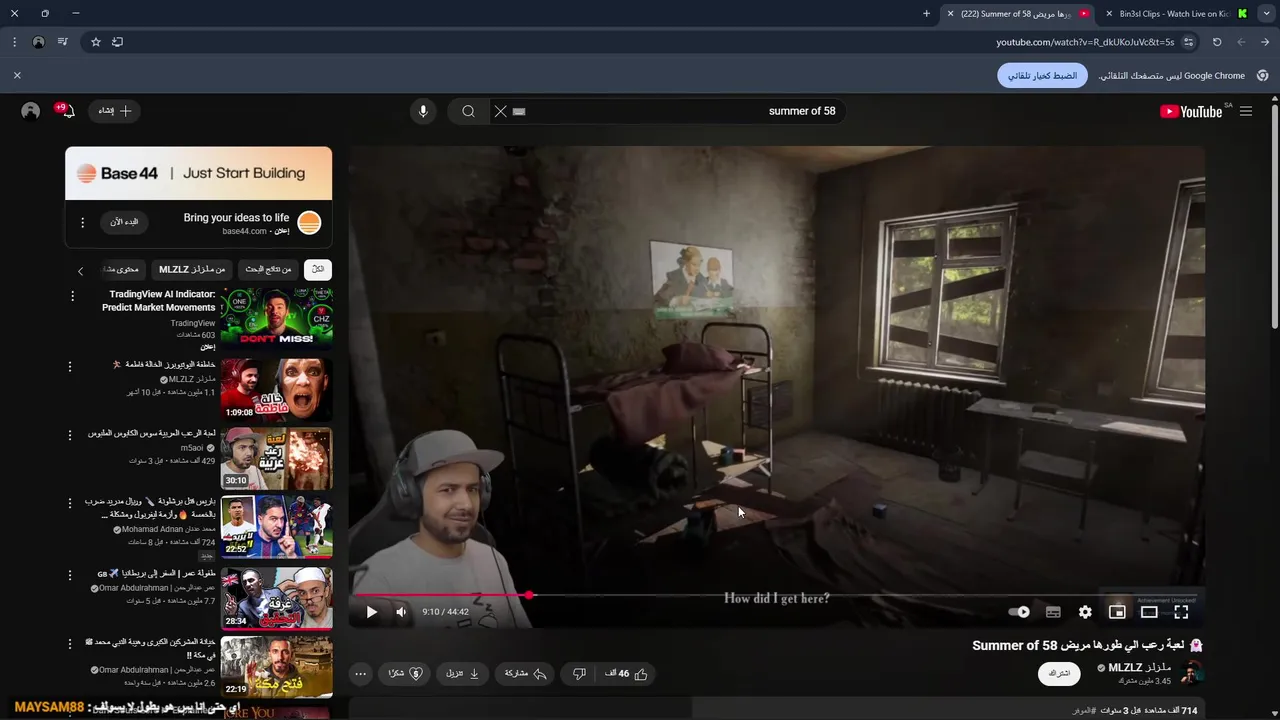Click the page vertical scrollbar
Image resolution: width=1280 pixels, height=720 pixels.
tap(1274, 215)
